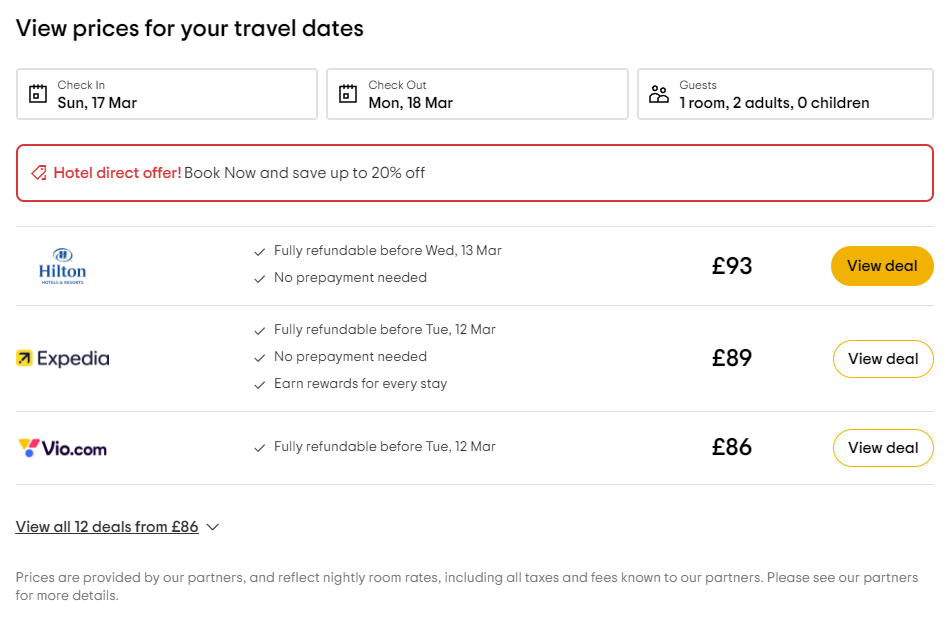Click the Check Out calendar icon
This screenshot has width=950, height=622.
click(348, 94)
